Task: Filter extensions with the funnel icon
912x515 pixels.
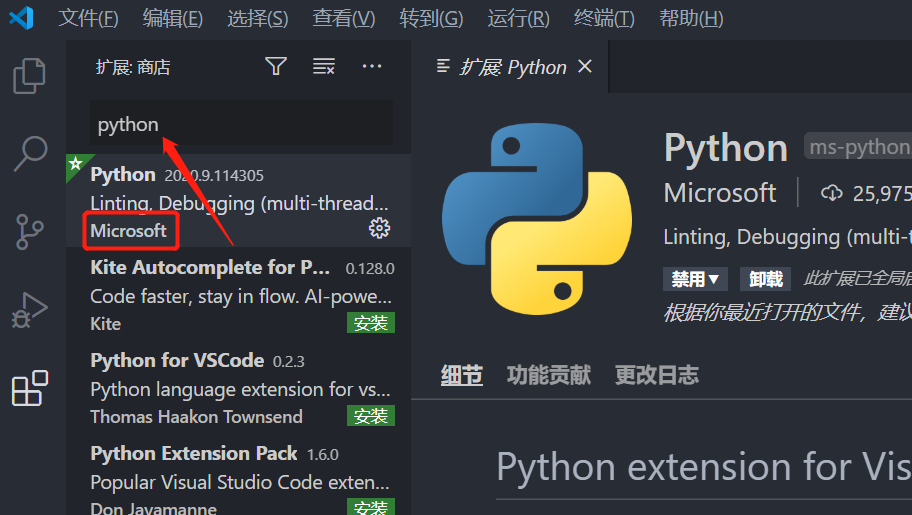Action: point(276,66)
